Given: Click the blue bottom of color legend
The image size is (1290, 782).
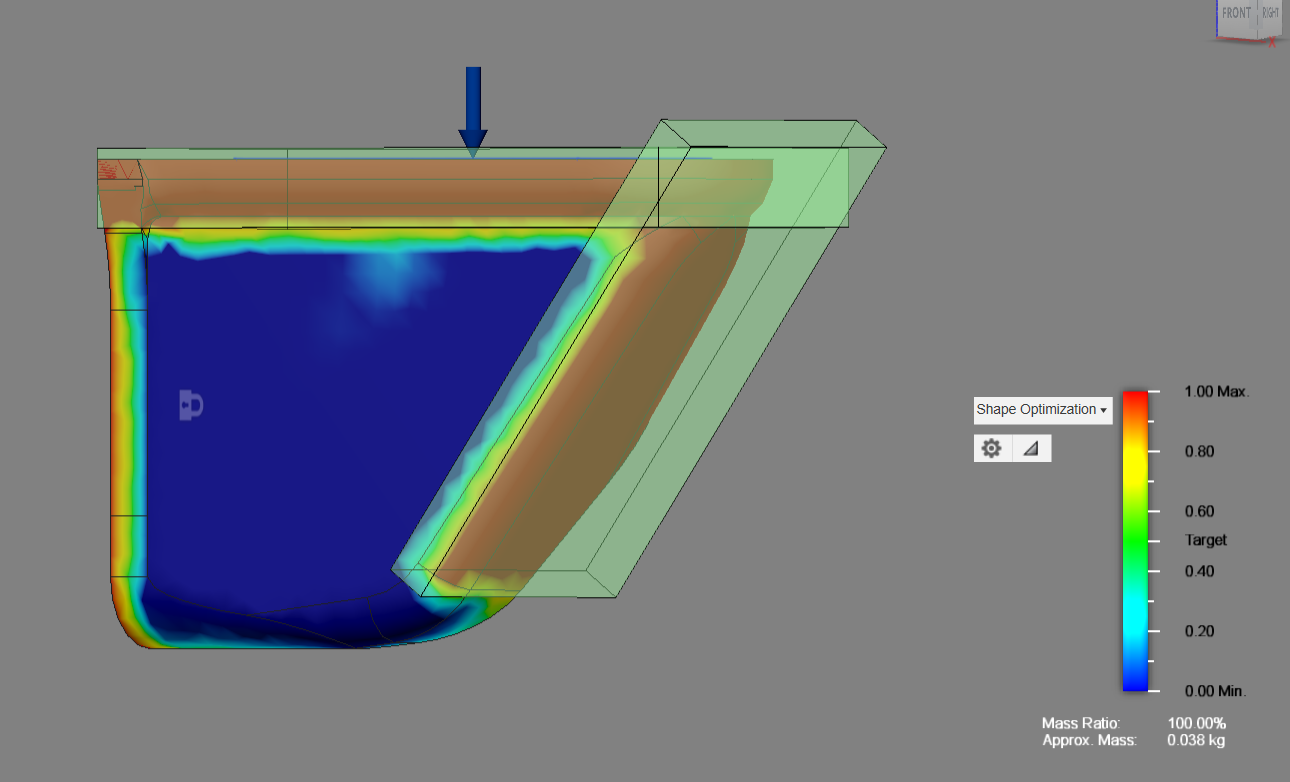Looking at the screenshot, I should coord(1134,682).
